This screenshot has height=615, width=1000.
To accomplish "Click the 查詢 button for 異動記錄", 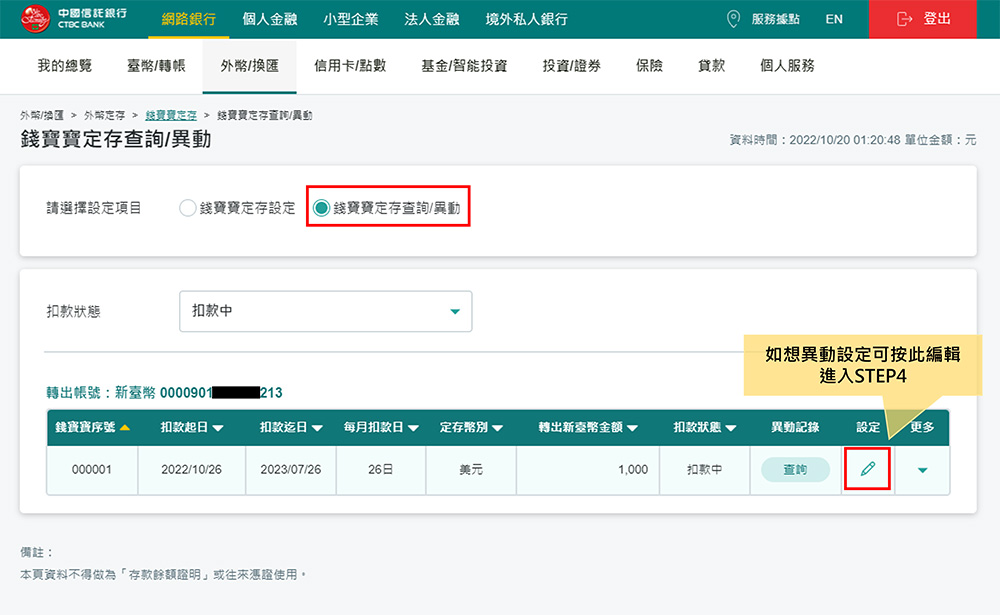I will click(795, 469).
